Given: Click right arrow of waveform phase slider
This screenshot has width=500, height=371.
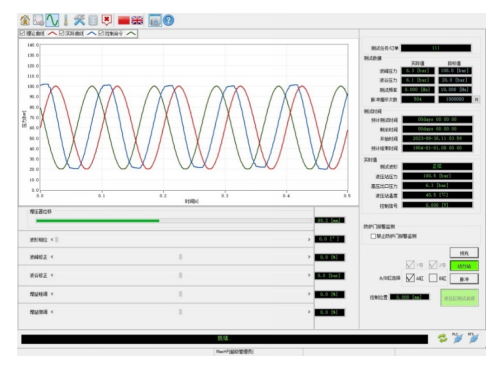Looking at the screenshot, I should pyautogui.click(x=309, y=239).
